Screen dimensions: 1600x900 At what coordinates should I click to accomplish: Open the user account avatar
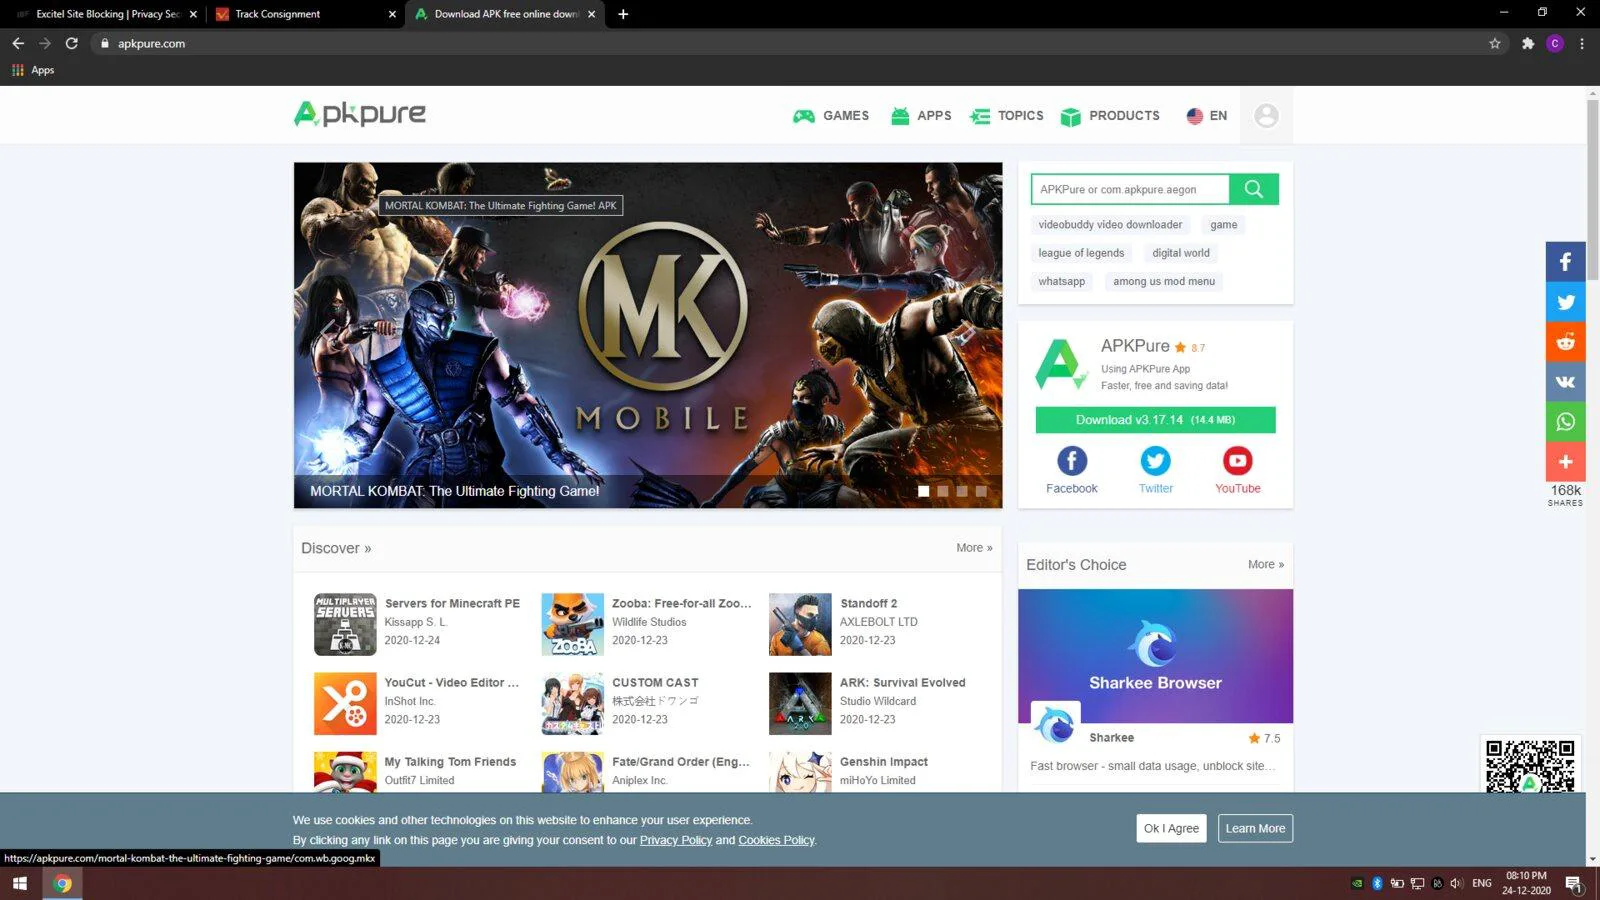coord(1266,116)
